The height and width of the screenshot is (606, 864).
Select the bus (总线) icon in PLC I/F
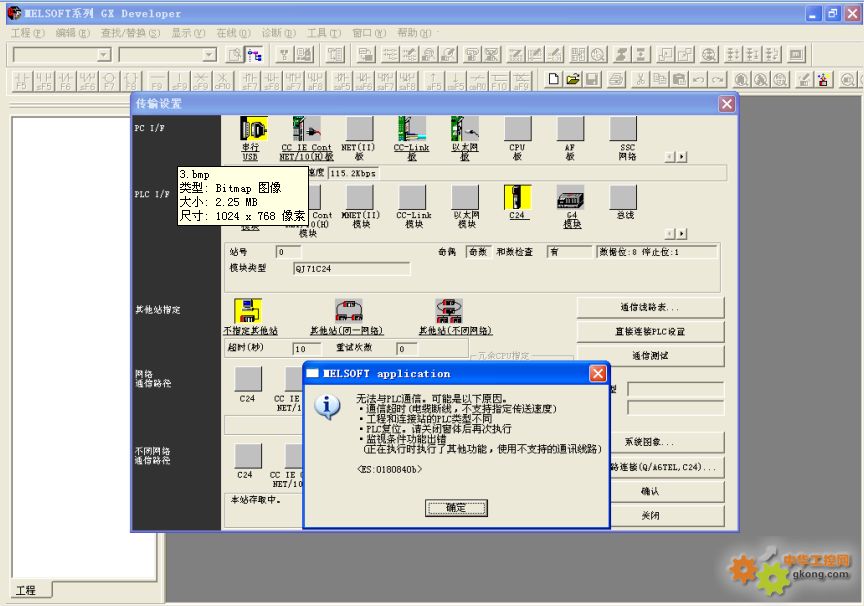pyautogui.click(x=623, y=197)
